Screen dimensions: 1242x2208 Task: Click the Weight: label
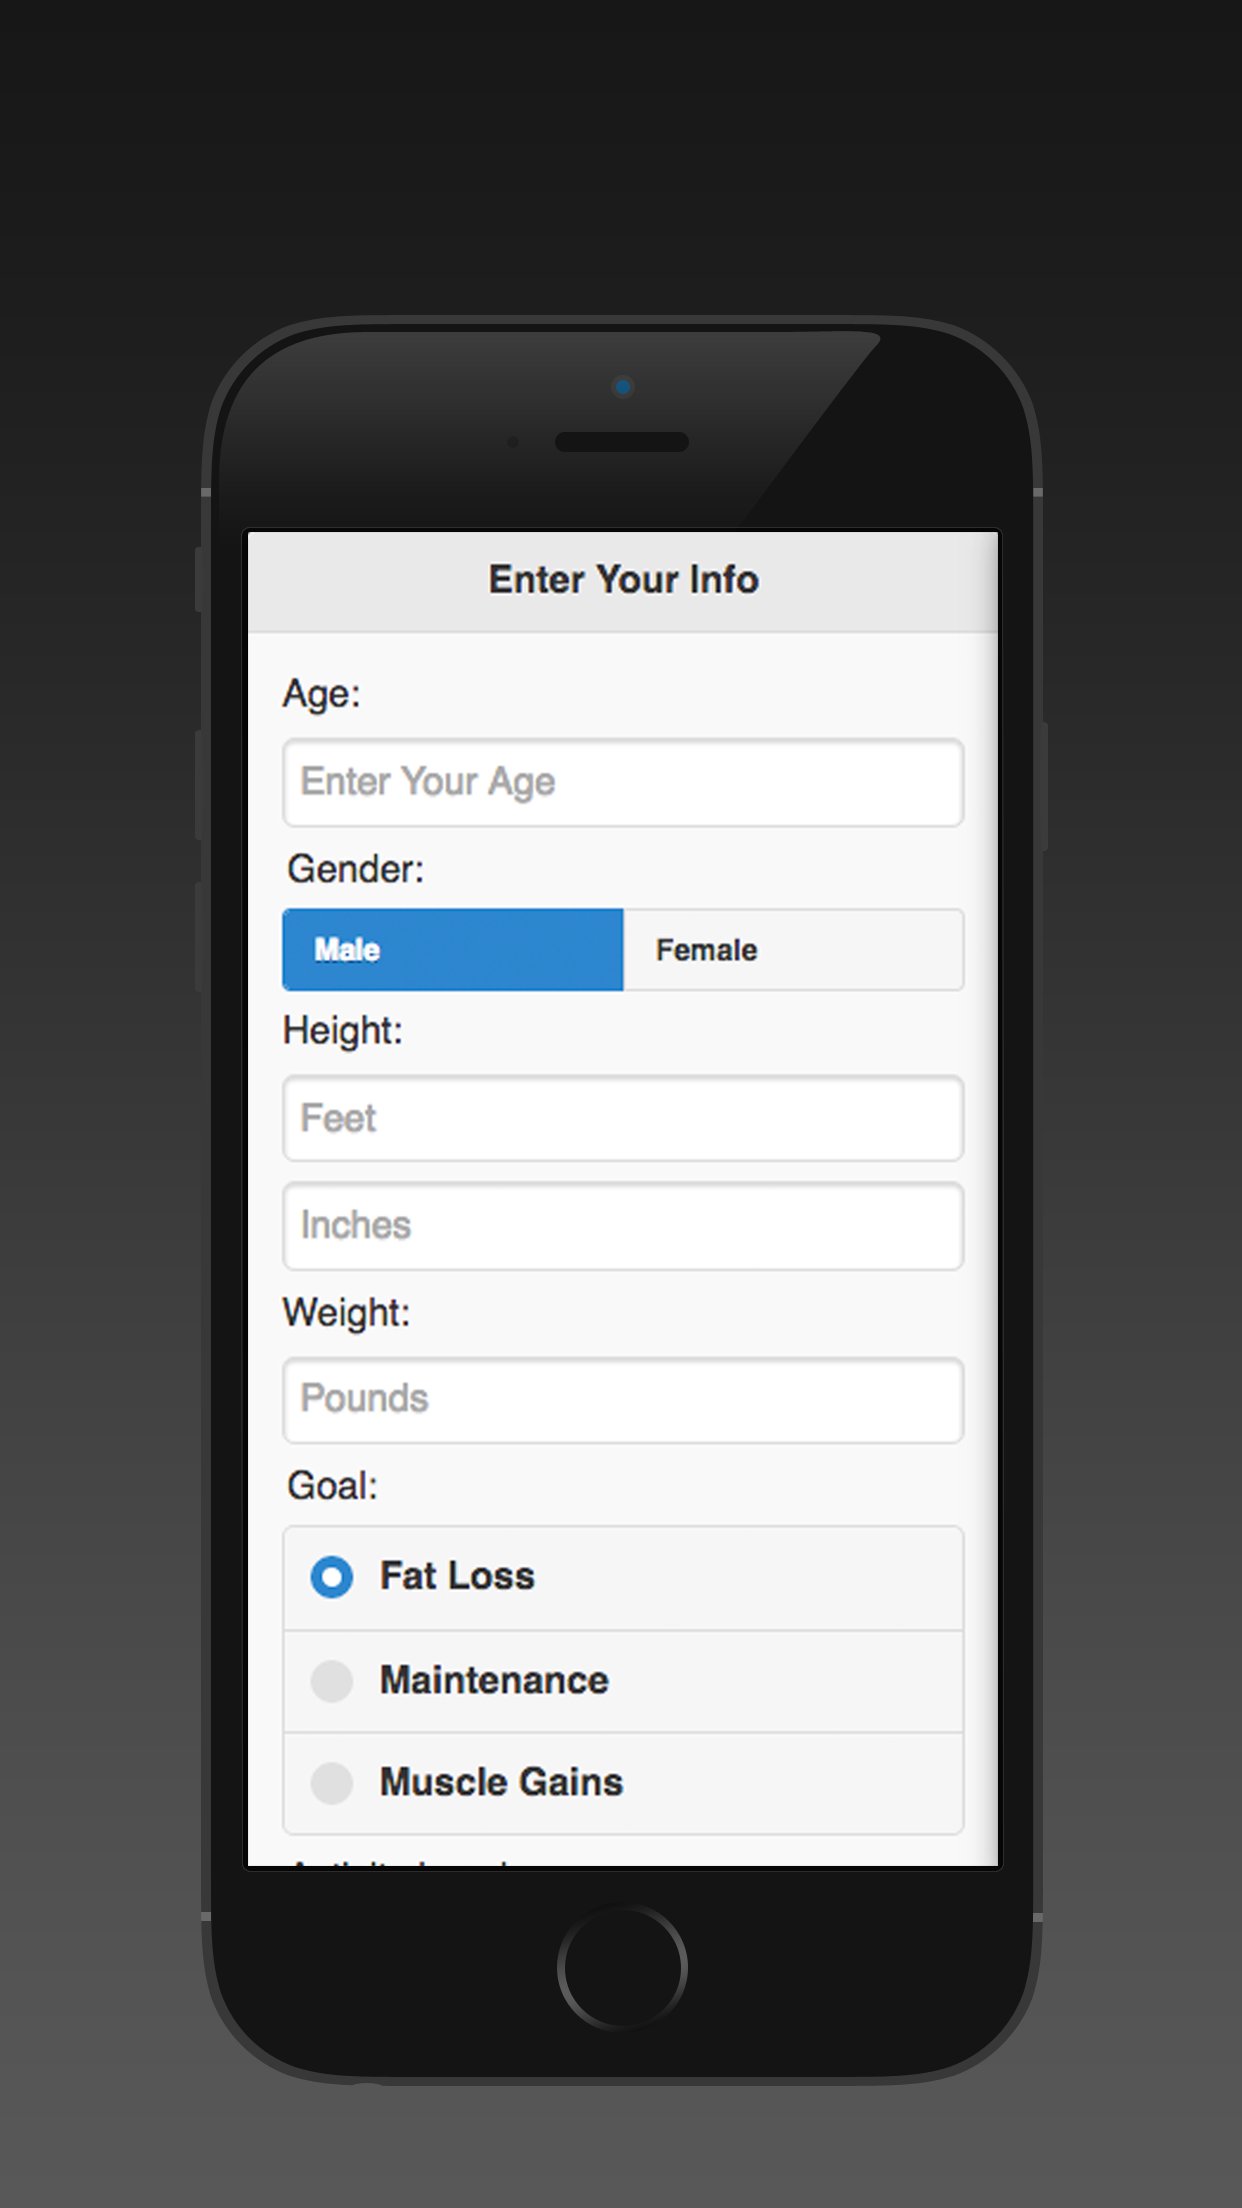pyautogui.click(x=347, y=1313)
